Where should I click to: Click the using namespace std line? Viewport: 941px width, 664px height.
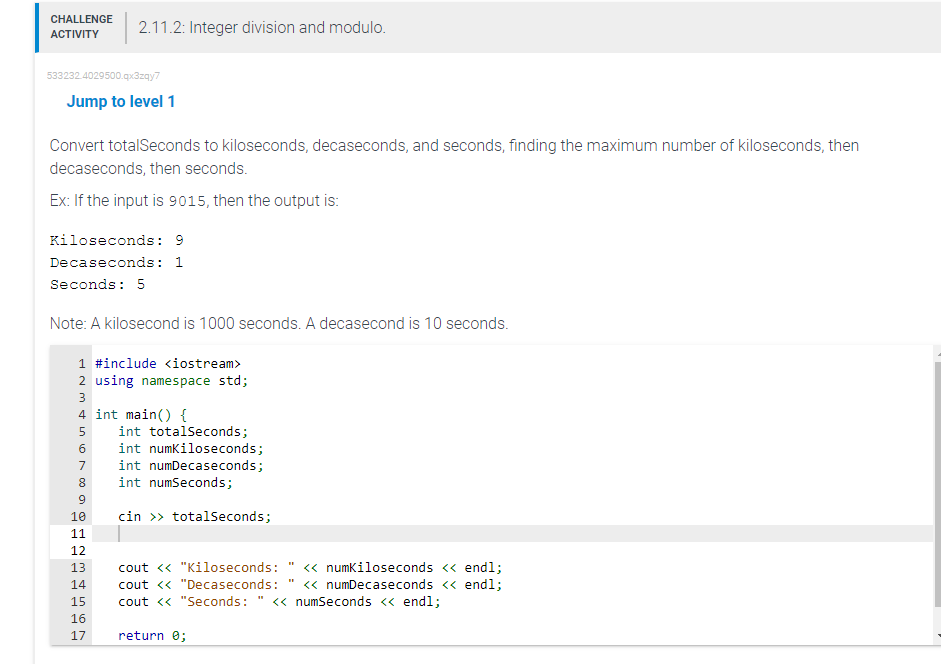tap(168, 380)
